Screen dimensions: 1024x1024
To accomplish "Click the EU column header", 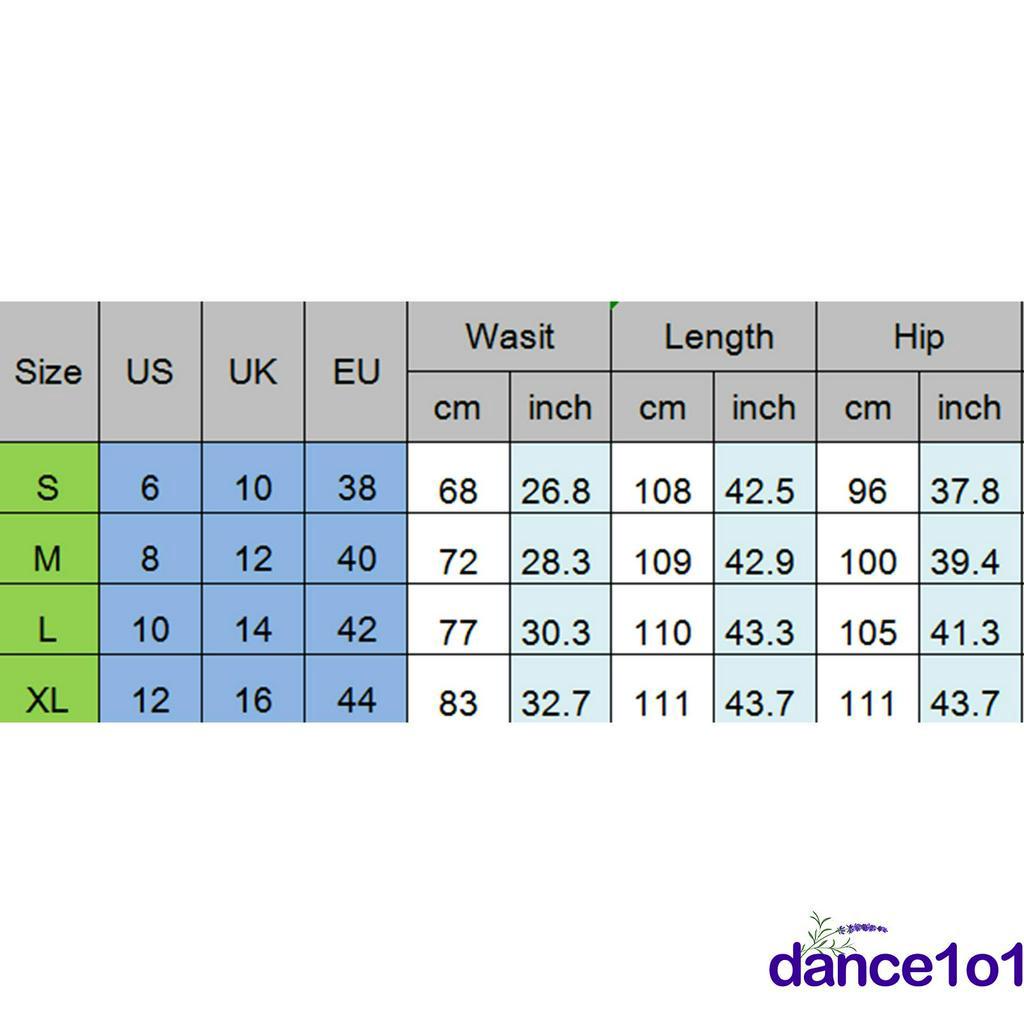I will (x=356, y=372).
